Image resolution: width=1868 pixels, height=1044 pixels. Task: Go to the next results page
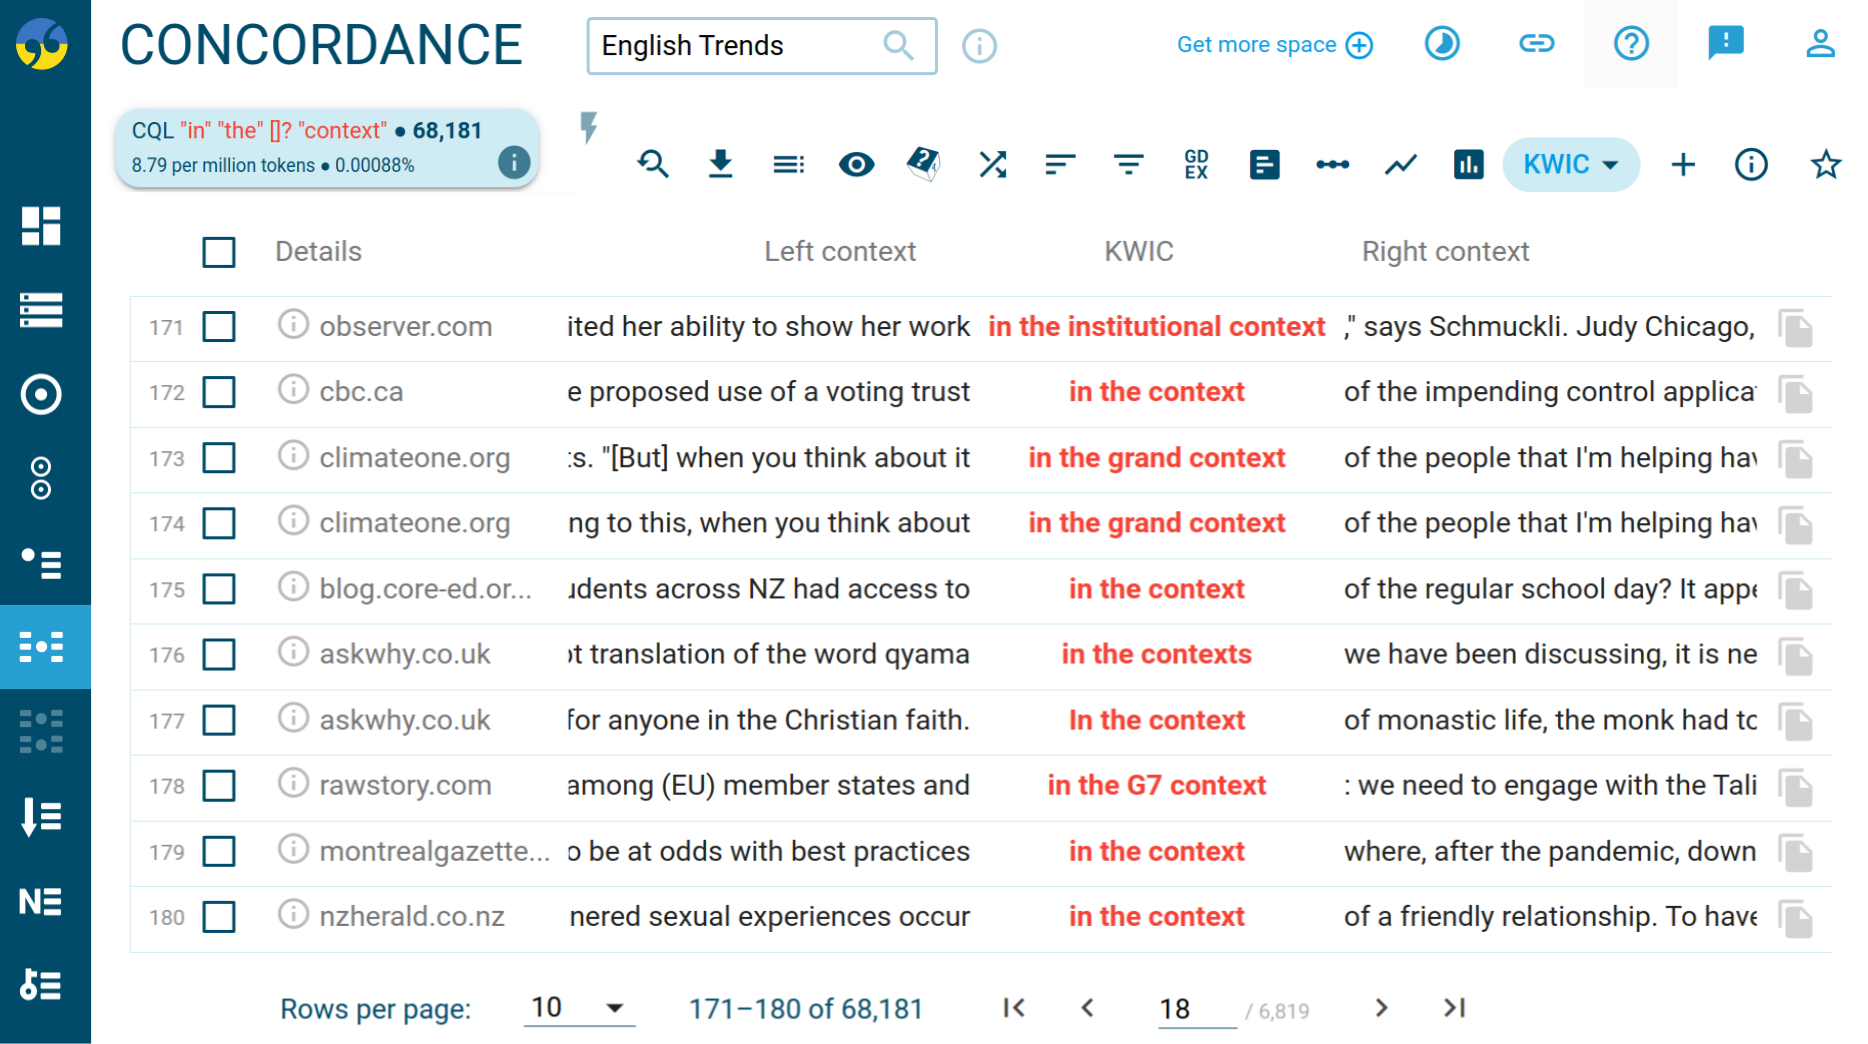coord(1381,1008)
